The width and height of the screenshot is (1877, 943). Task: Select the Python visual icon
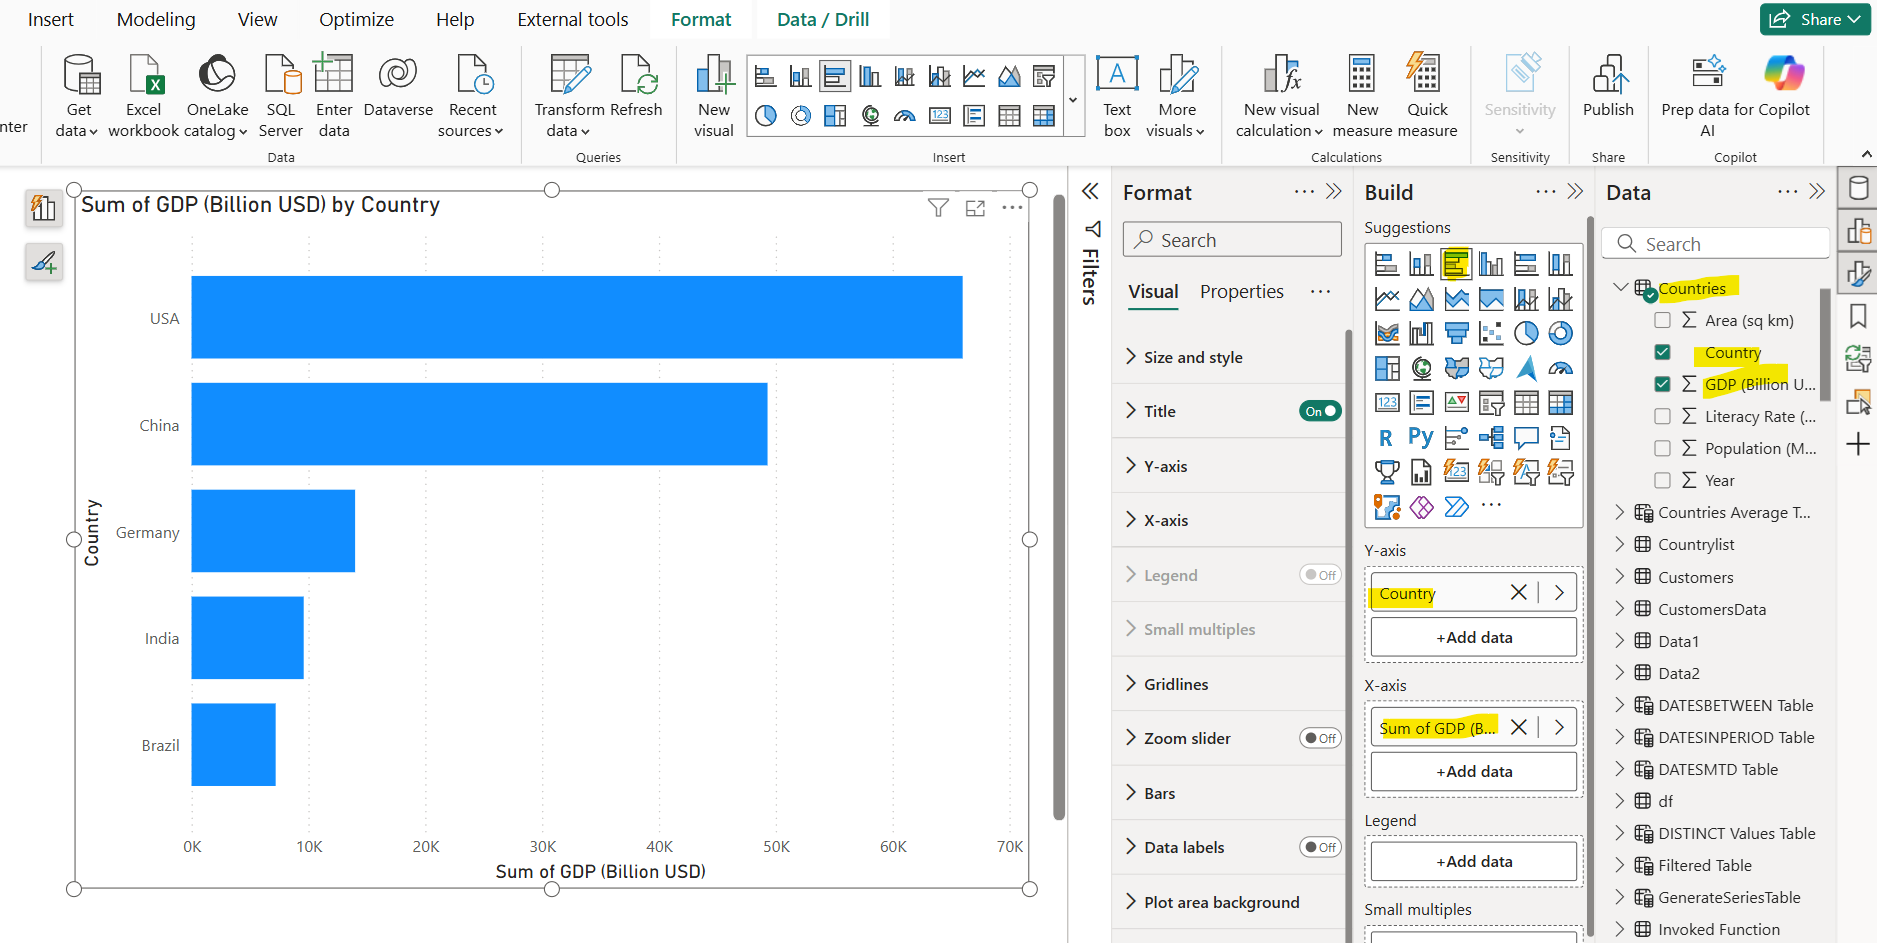pos(1421,436)
